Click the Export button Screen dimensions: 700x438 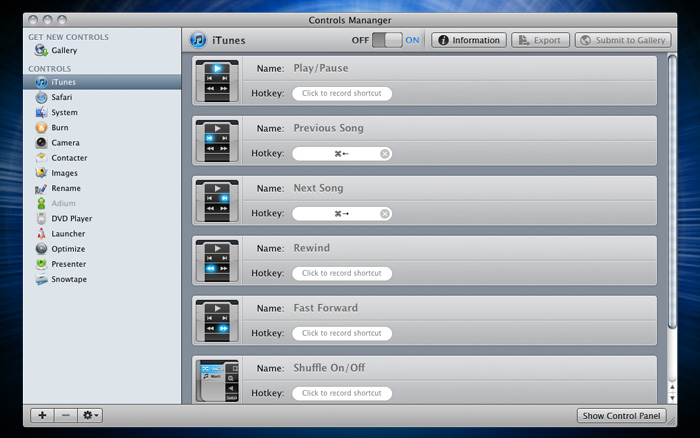(540, 40)
